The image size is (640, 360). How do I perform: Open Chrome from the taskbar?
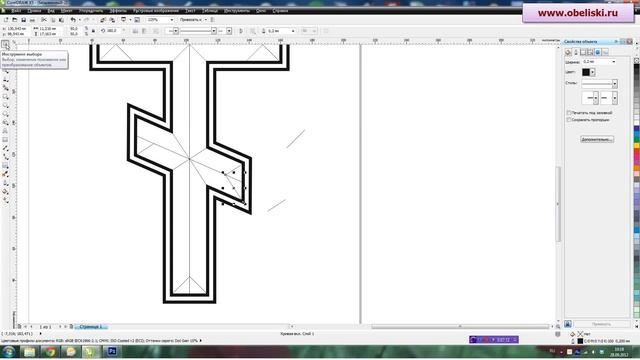(x=50, y=351)
